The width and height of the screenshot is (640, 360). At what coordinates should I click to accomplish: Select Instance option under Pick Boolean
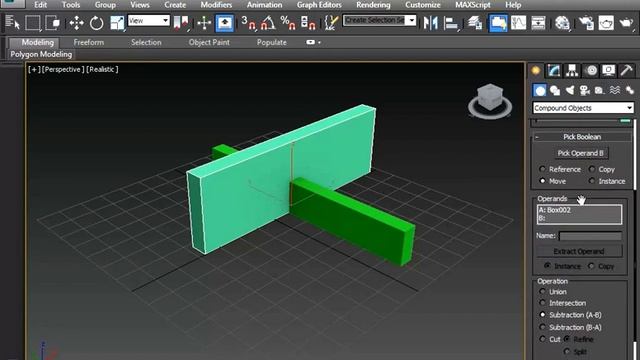pyautogui.click(x=592, y=181)
